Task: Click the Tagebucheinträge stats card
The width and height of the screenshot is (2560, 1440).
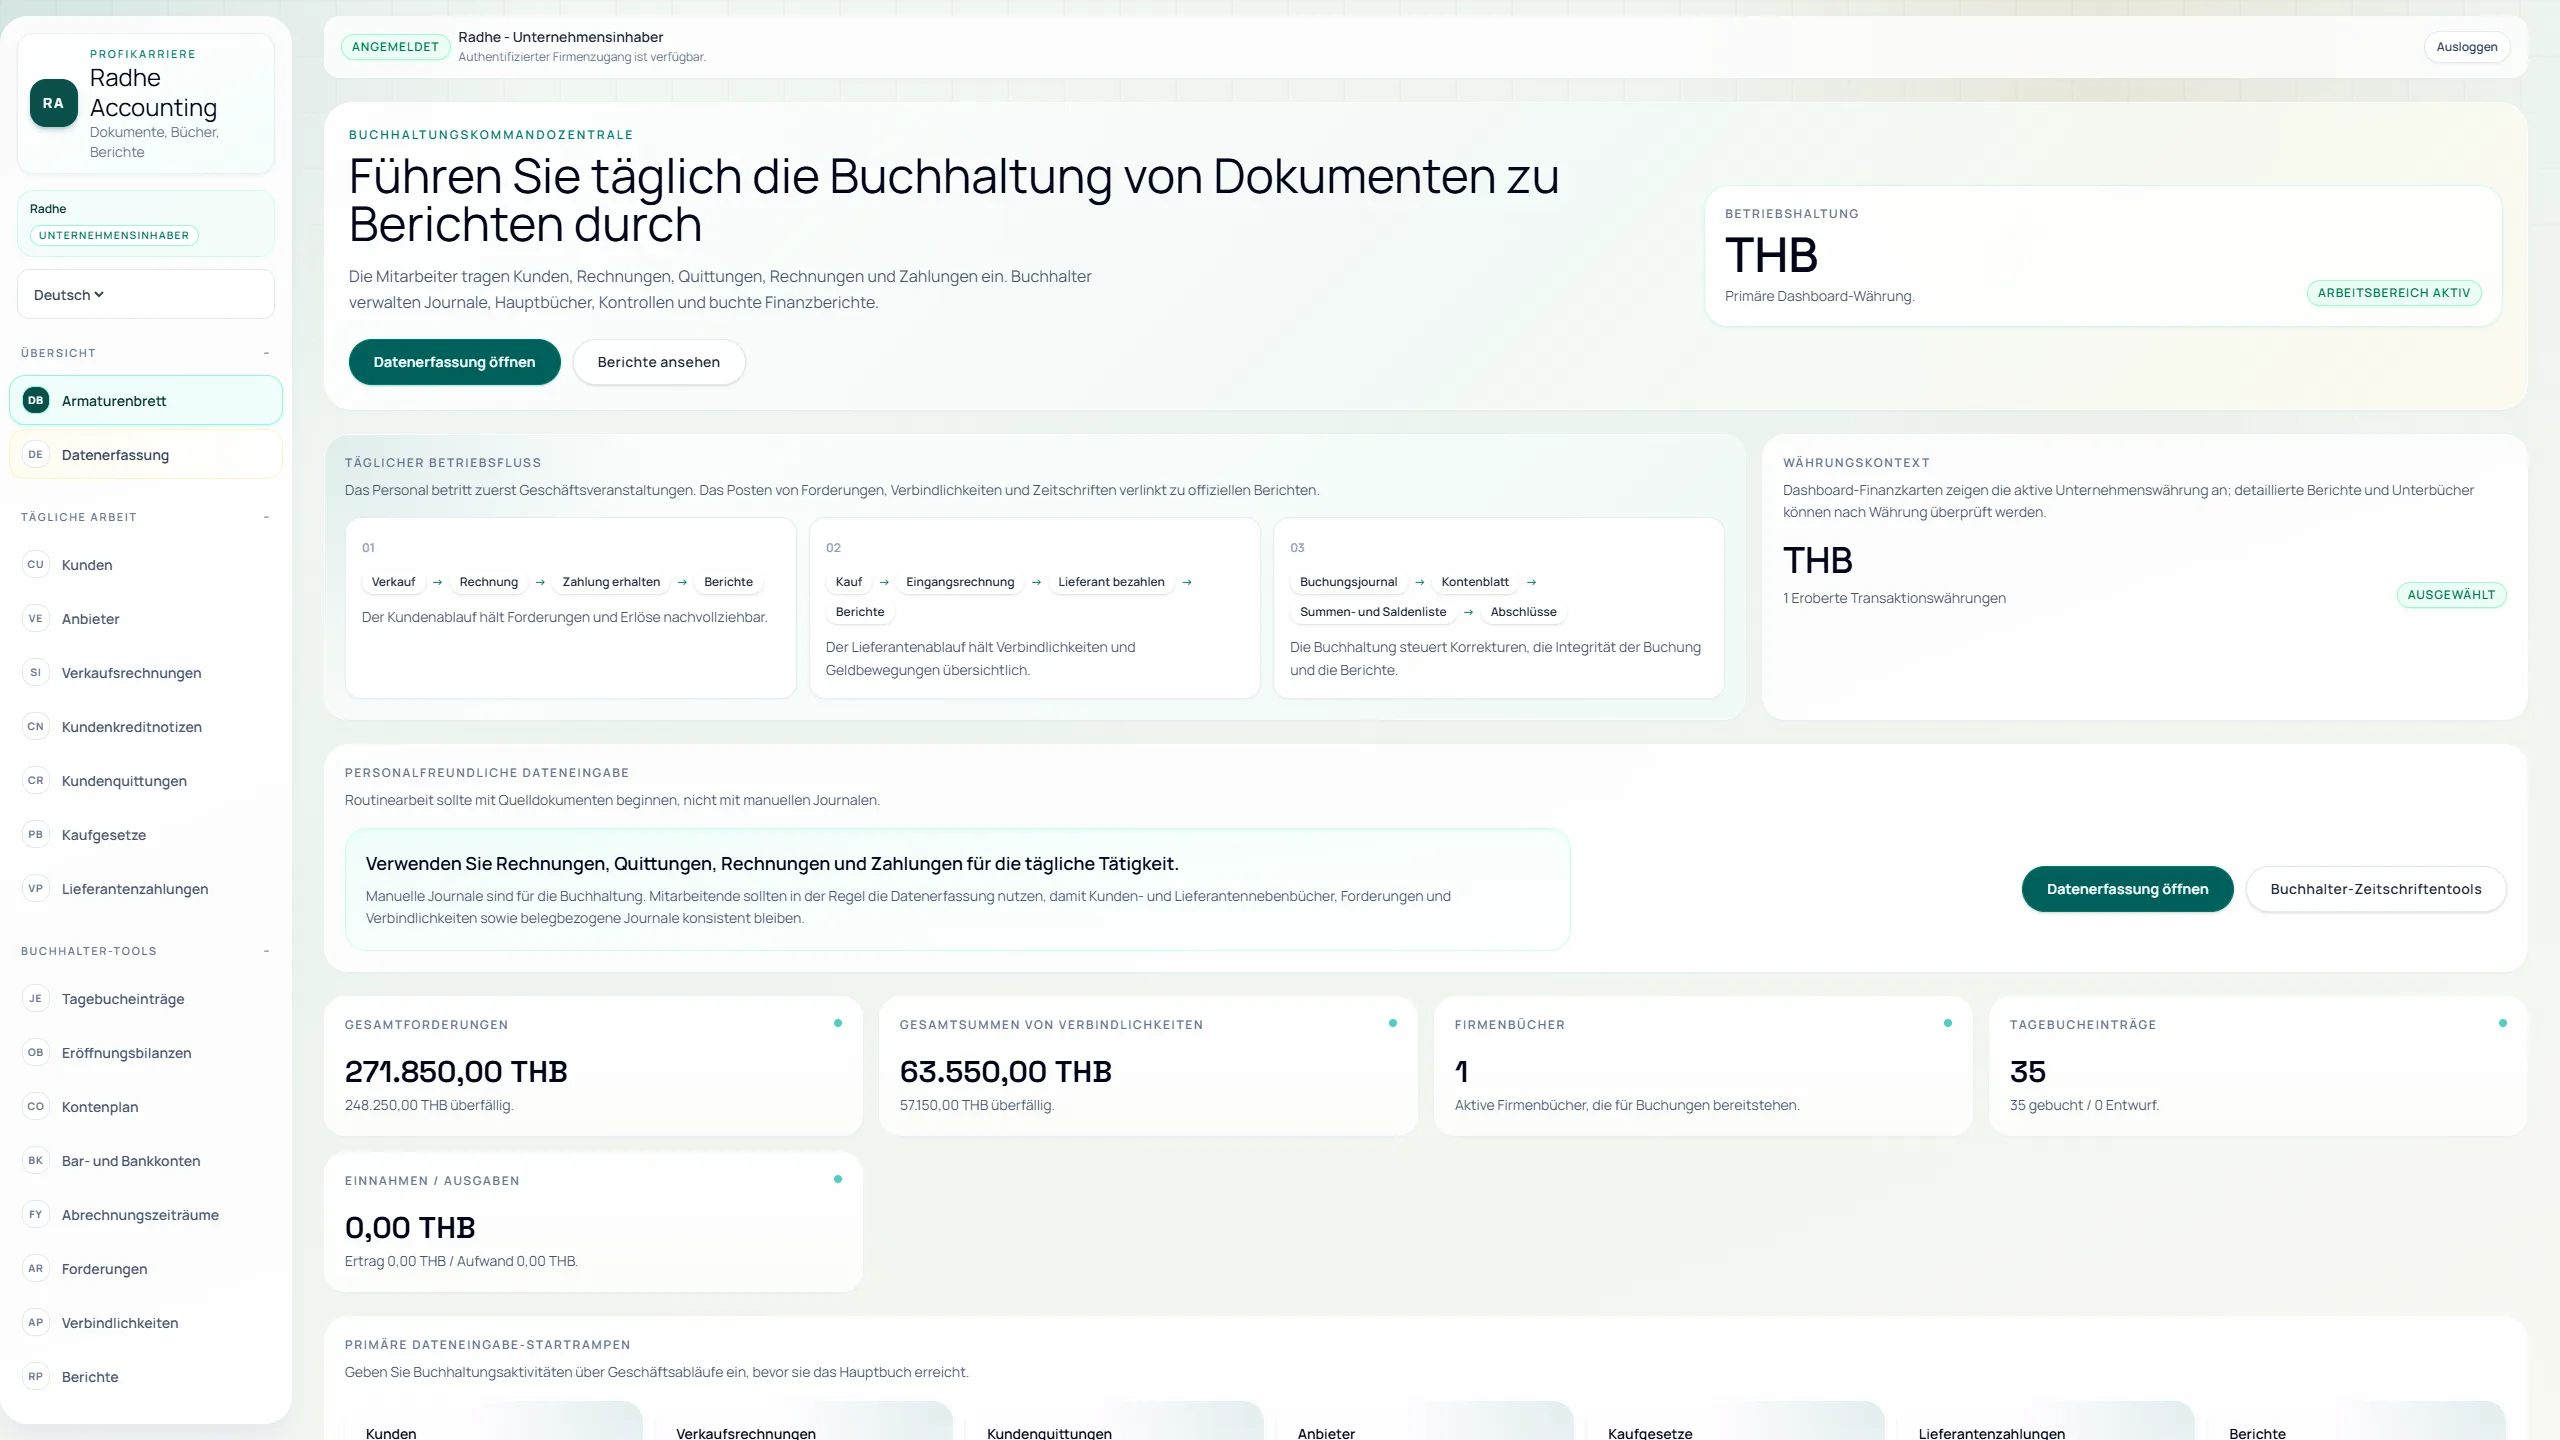Action: tap(2258, 1065)
